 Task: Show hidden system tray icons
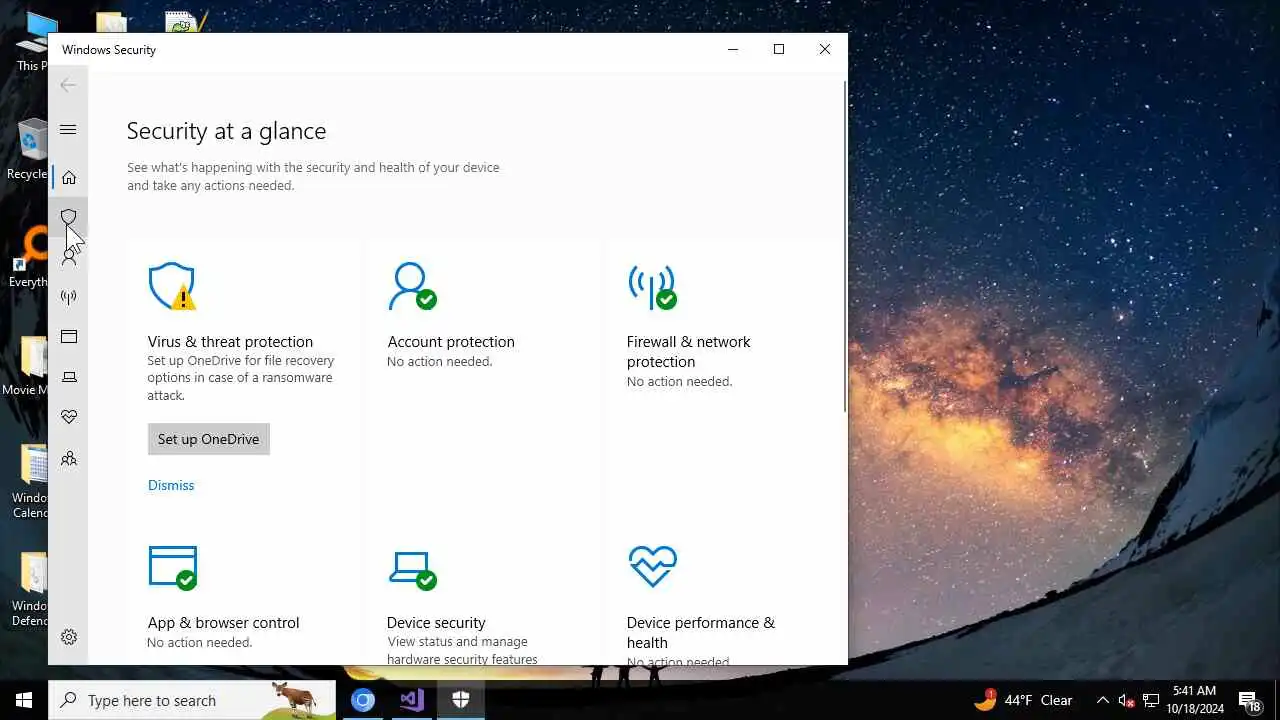point(1102,700)
